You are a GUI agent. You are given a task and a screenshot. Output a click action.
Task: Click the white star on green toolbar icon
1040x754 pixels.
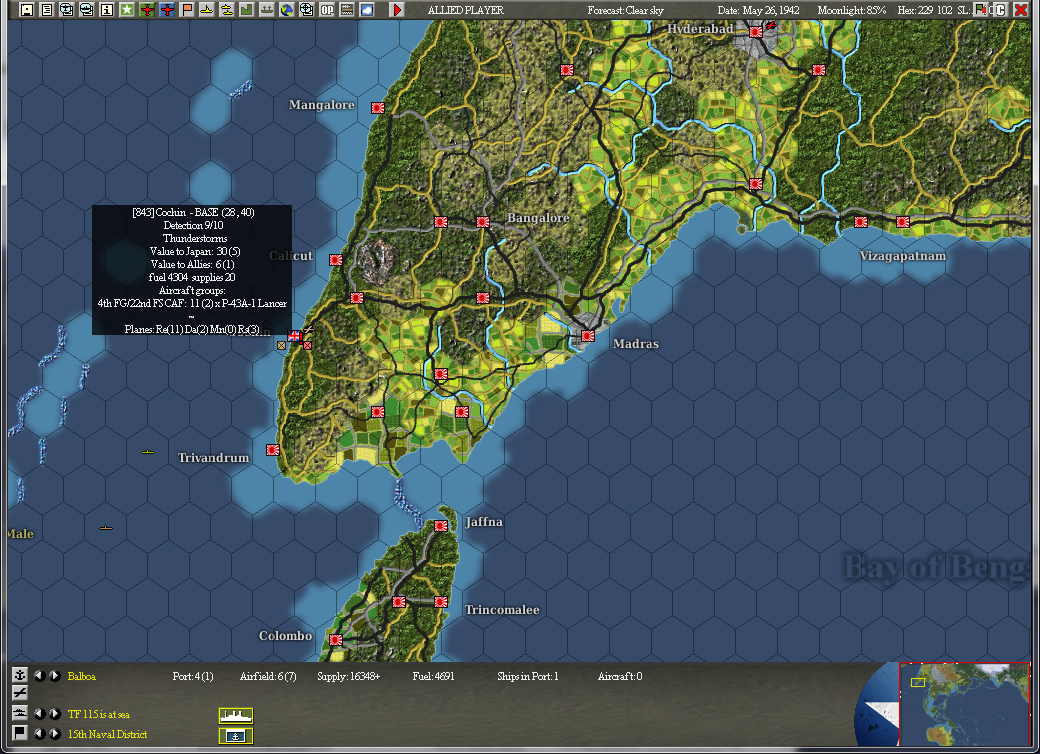tap(127, 9)
